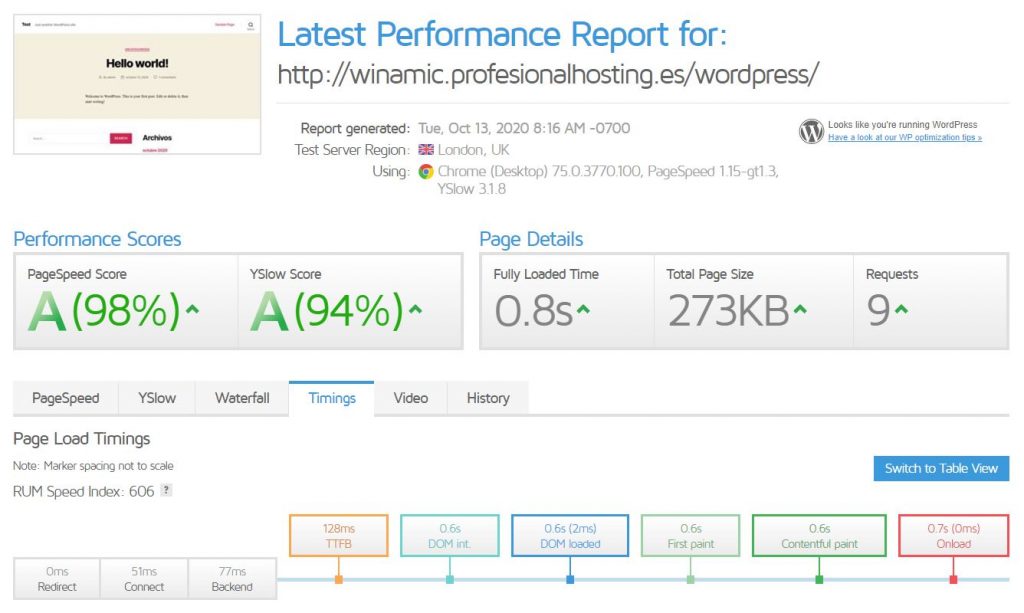The image size is (1024, 613).
Task: Select the DOM loaded timeline marker
Action: [x=569, y=535]
